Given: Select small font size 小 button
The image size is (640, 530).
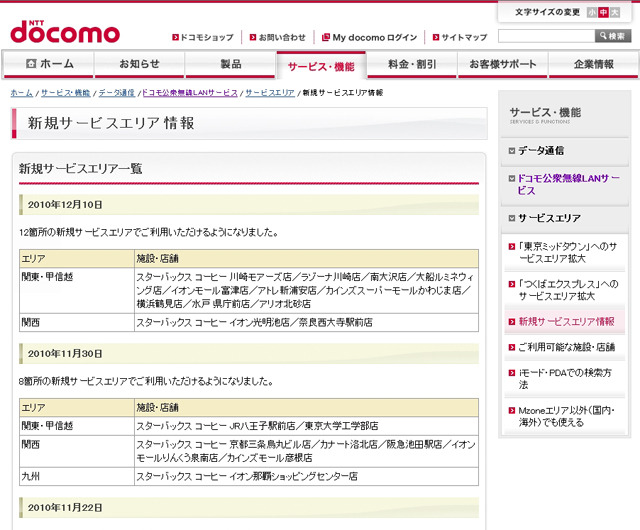Looking at the screenshot, I should pos(592,12).
